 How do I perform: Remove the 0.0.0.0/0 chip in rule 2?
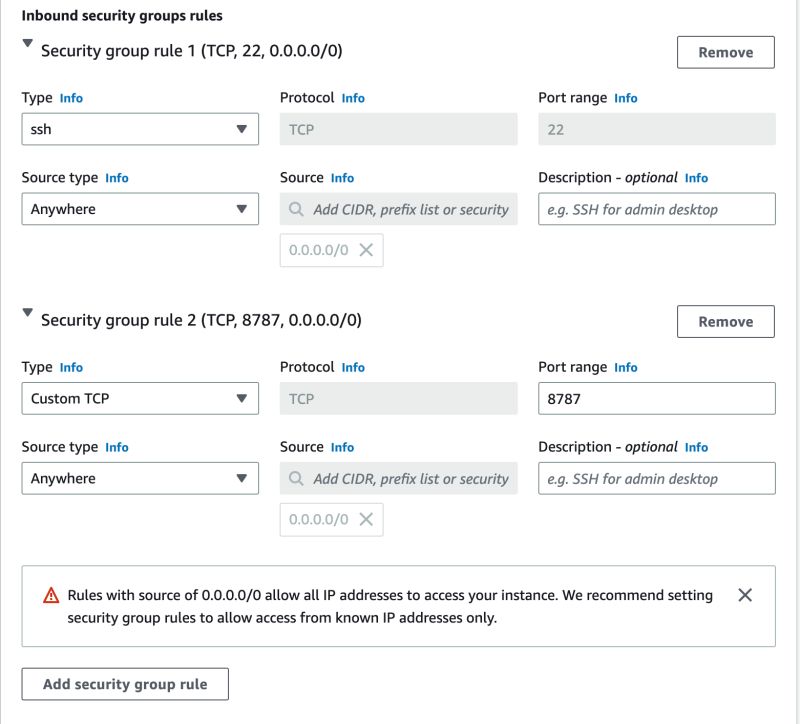(366, 519)
